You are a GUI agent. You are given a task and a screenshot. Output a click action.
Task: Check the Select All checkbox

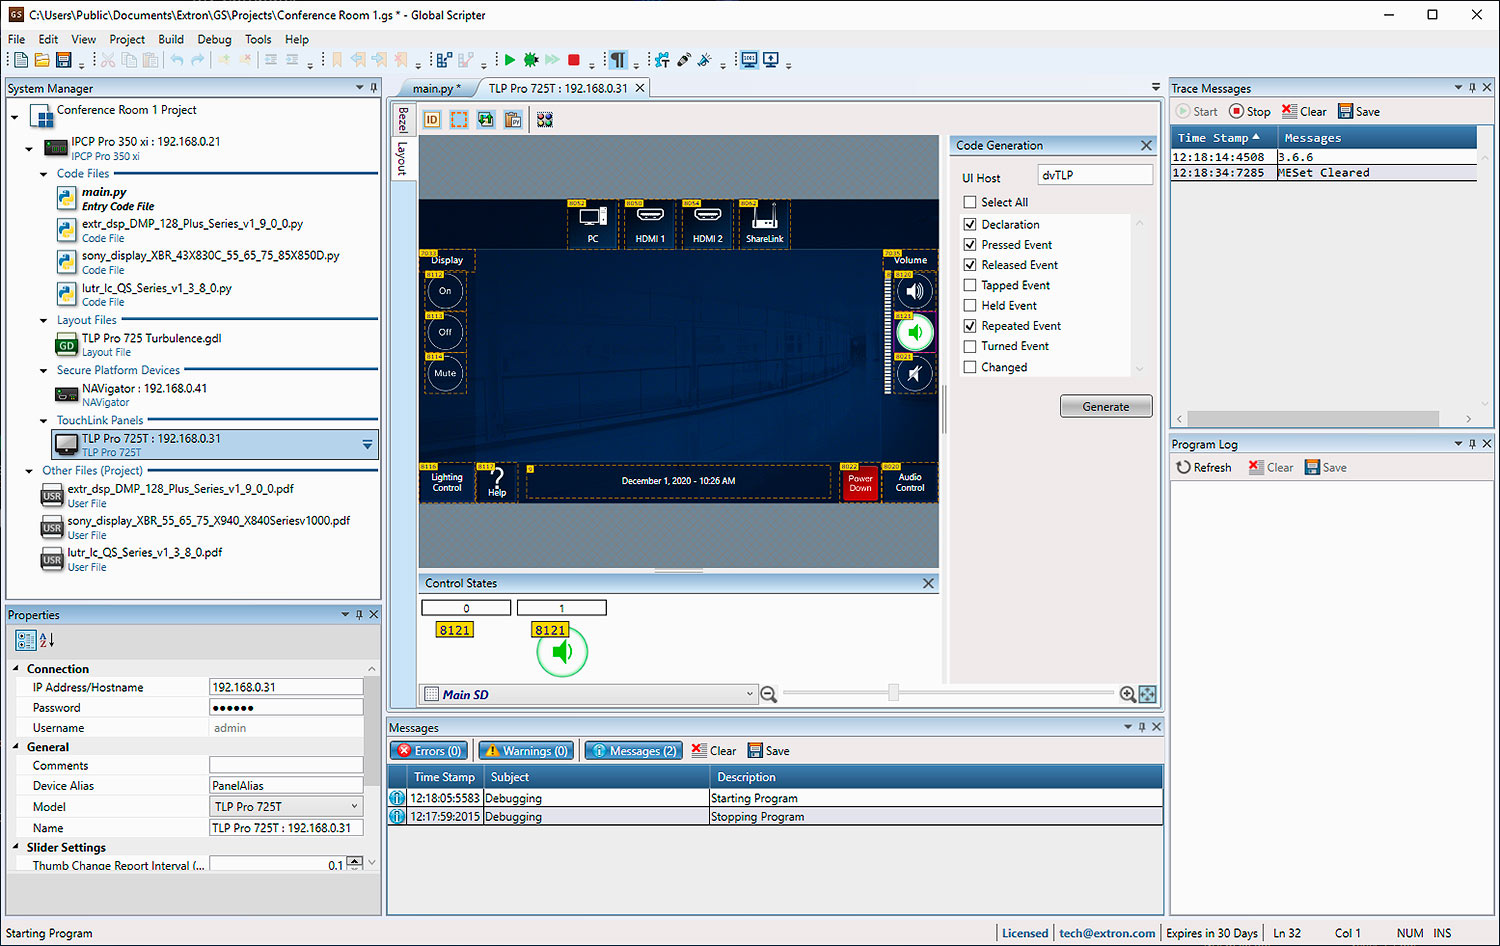coord(970,202)
